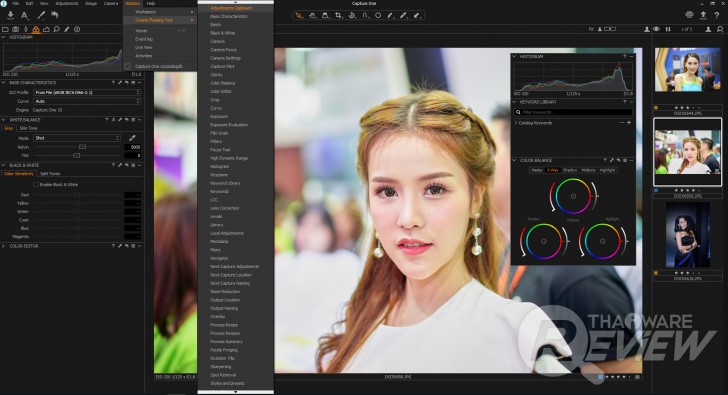728x395 pixels.
Task: Click the Kelvin value field 5000
Action: [132, 147]
